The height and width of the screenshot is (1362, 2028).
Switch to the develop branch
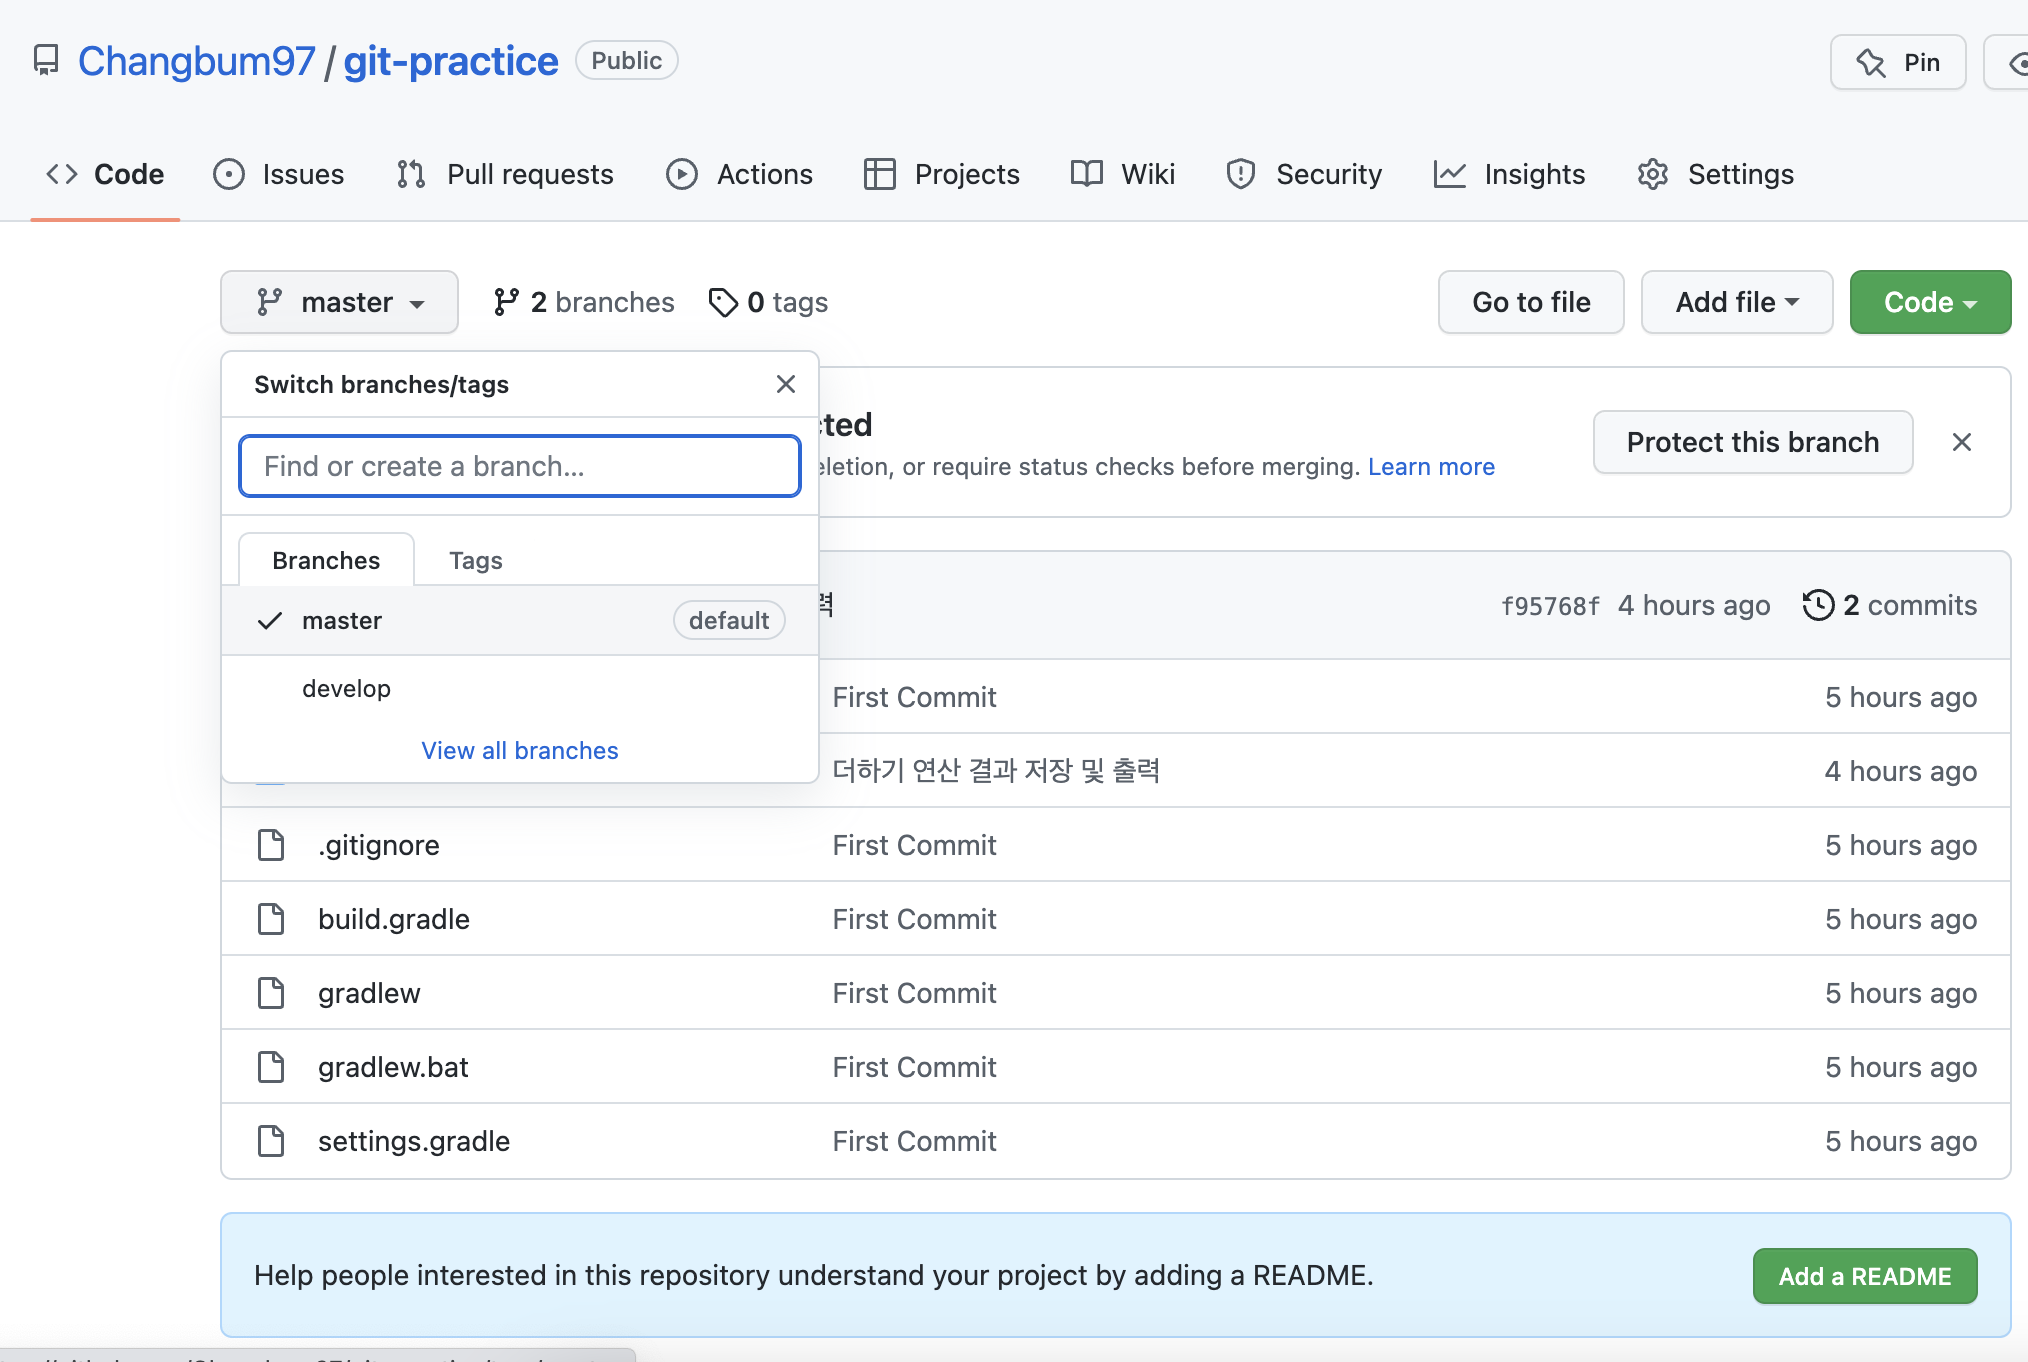click(x=346, y=689)
